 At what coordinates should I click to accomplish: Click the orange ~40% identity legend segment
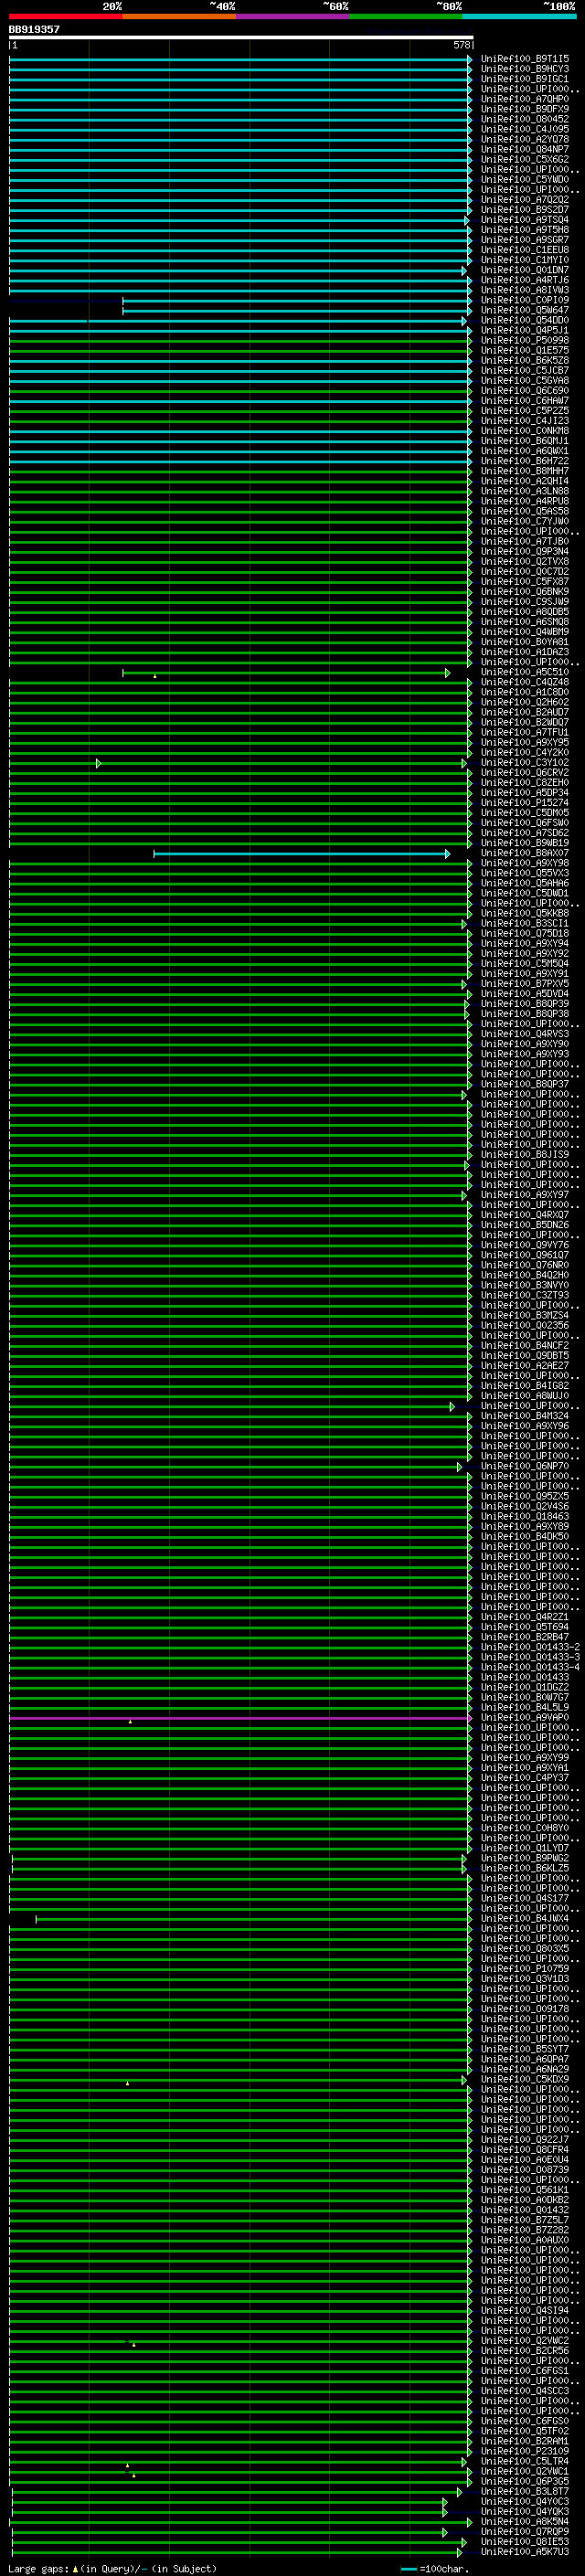[x=179, y=16]
